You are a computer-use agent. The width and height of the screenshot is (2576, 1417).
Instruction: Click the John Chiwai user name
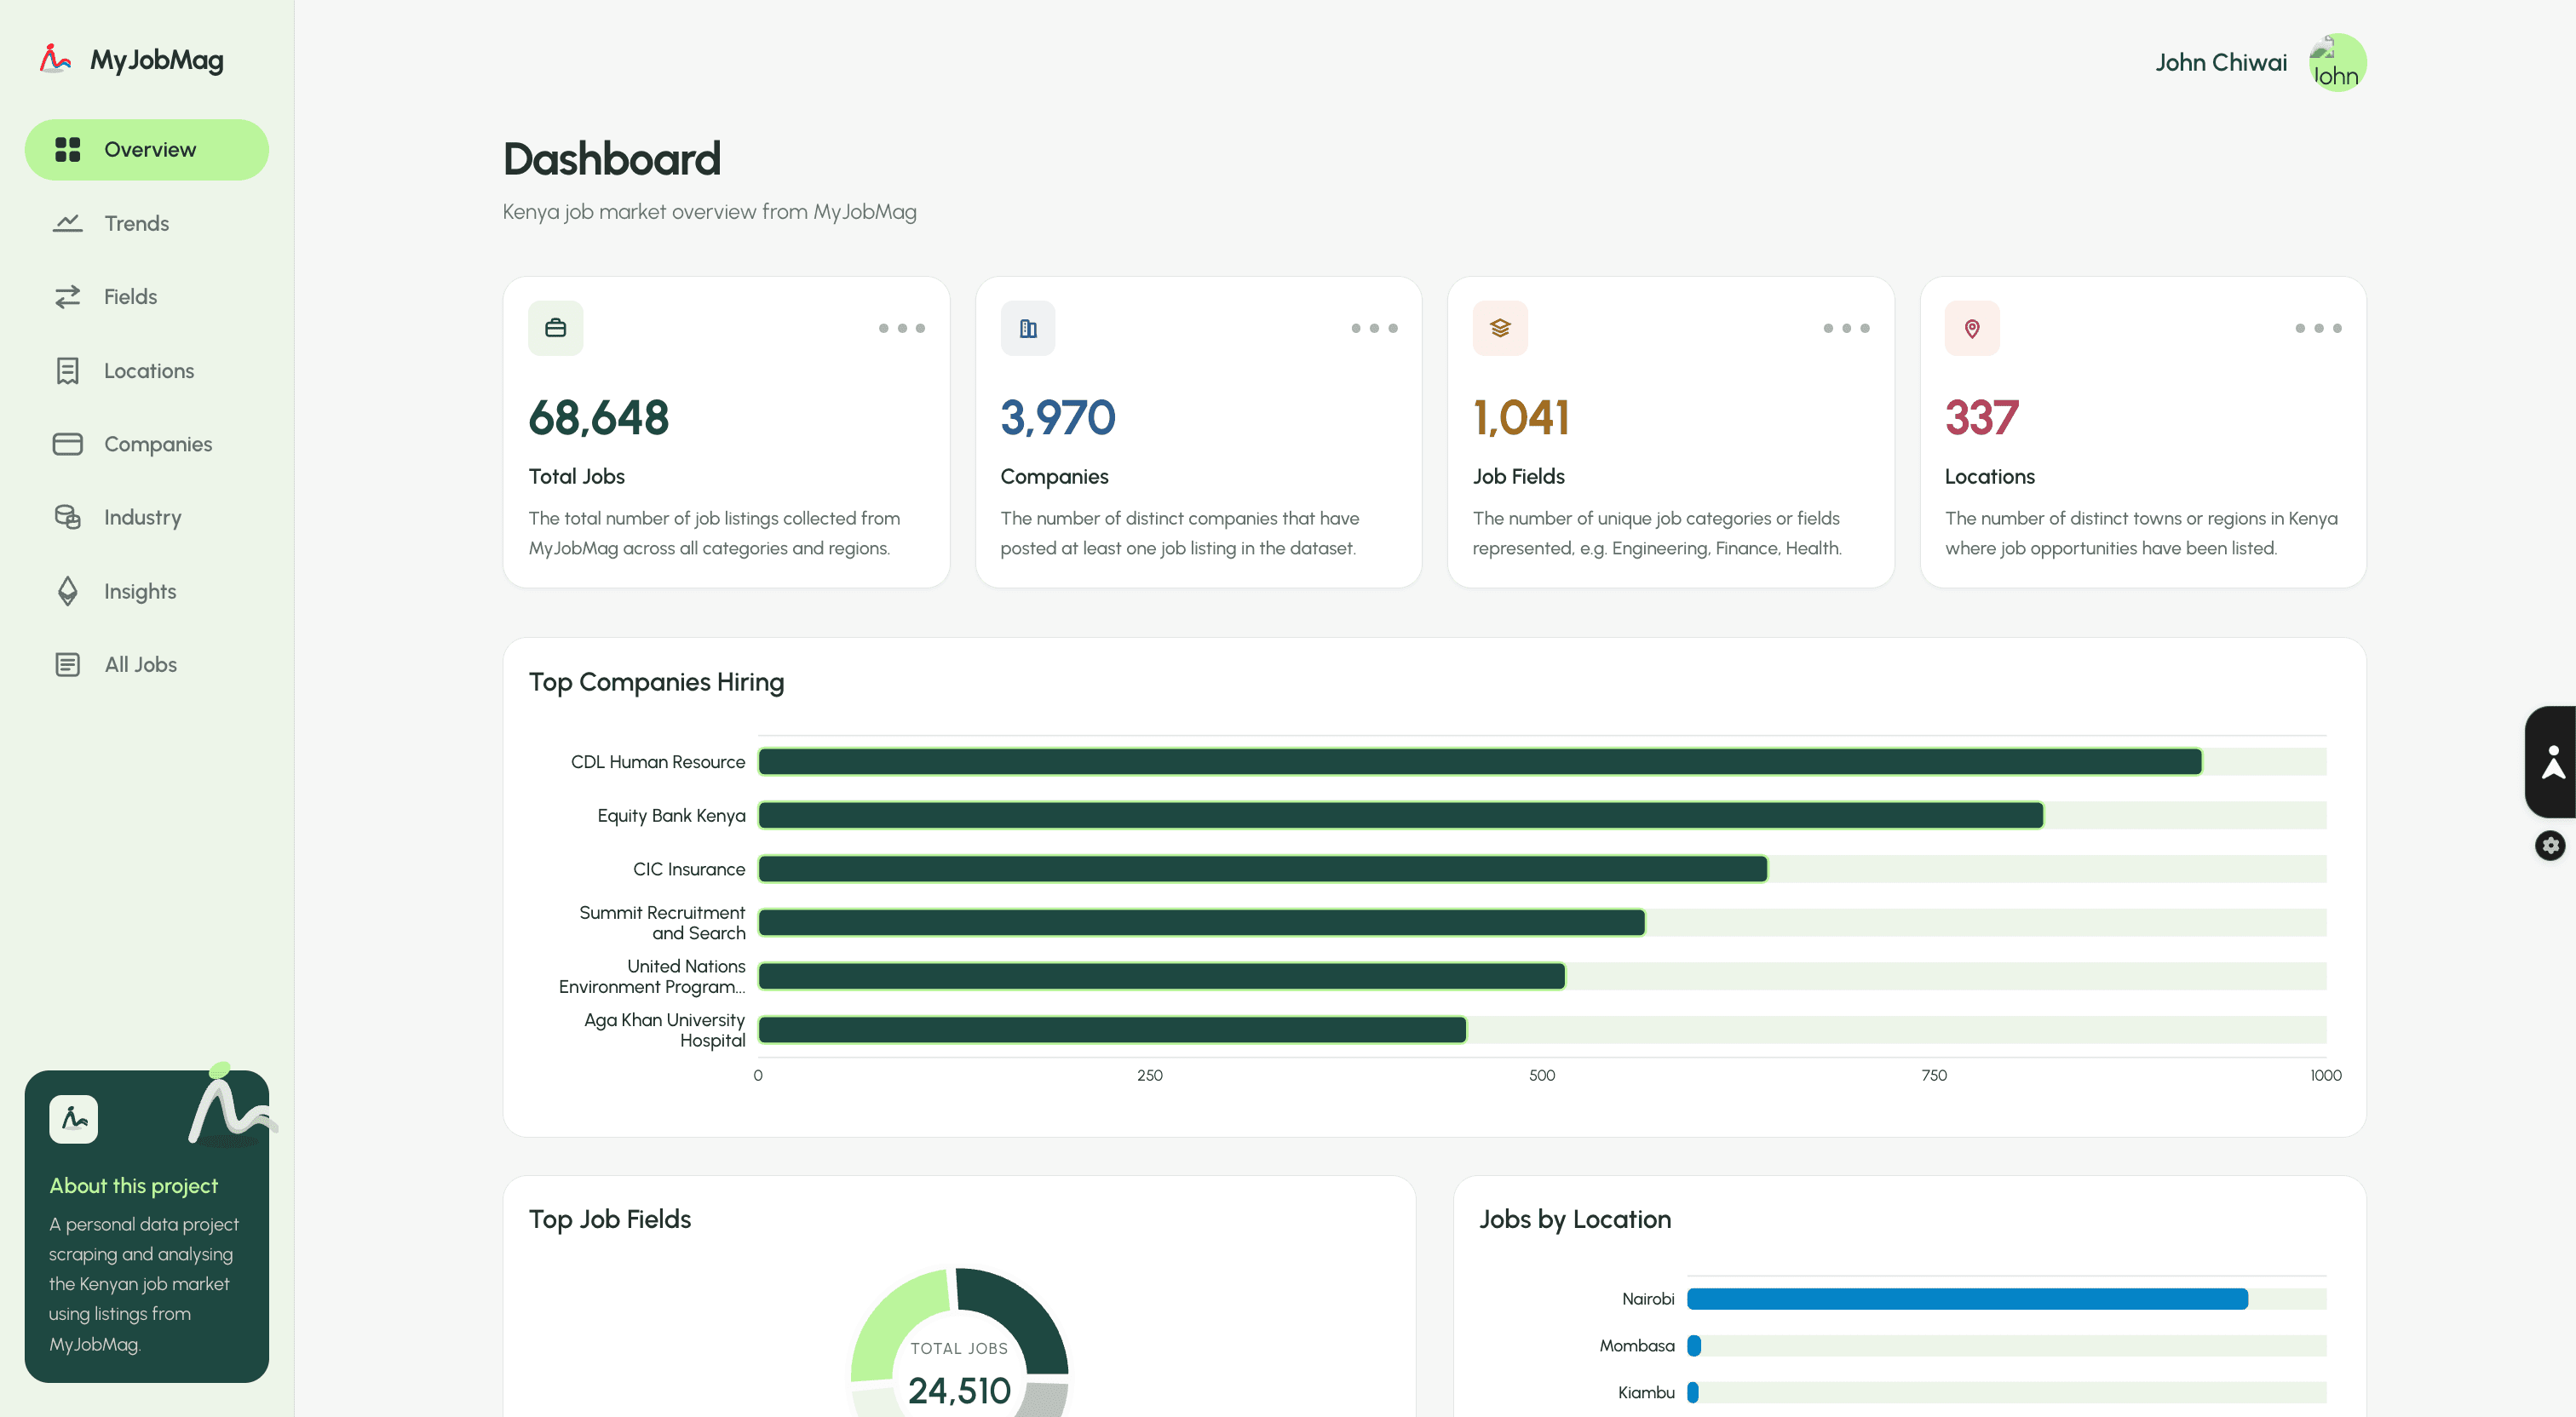(x=2221, y=62)
